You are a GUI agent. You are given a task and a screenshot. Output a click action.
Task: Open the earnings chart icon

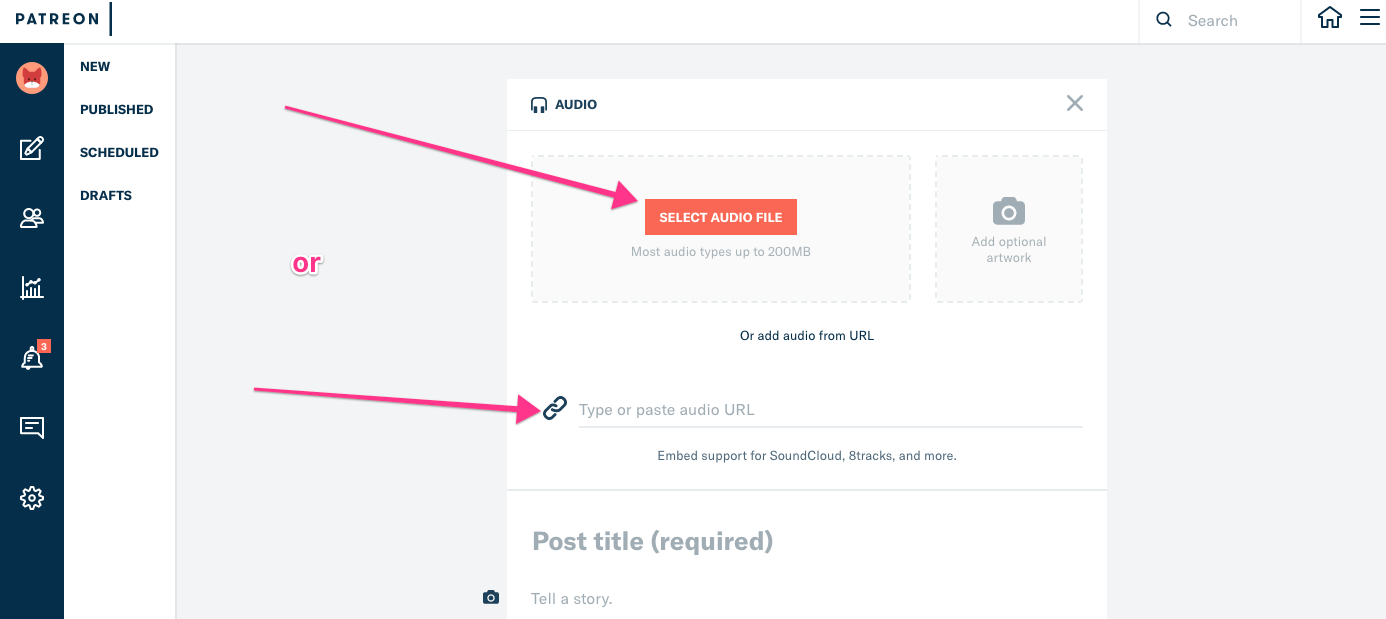click(x=32, y=288)
